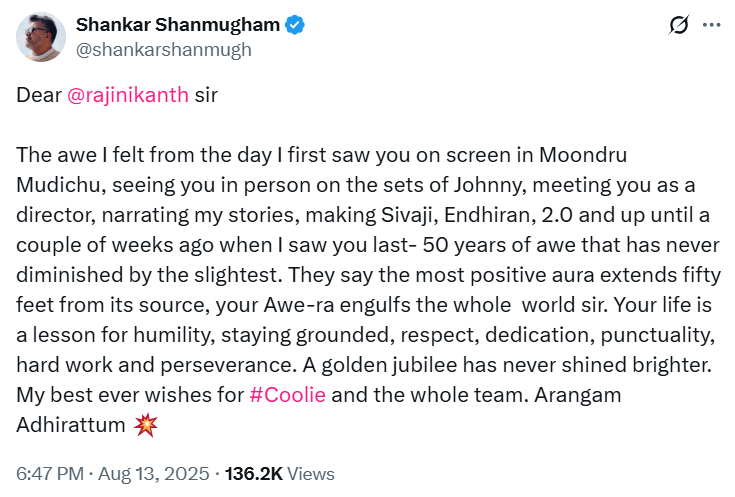The width and height of the screenshot is (735, 497).
Task: Click Shankar Shanmugham's profile avatar
Action: pyautogui.click(x=40, y=37)
